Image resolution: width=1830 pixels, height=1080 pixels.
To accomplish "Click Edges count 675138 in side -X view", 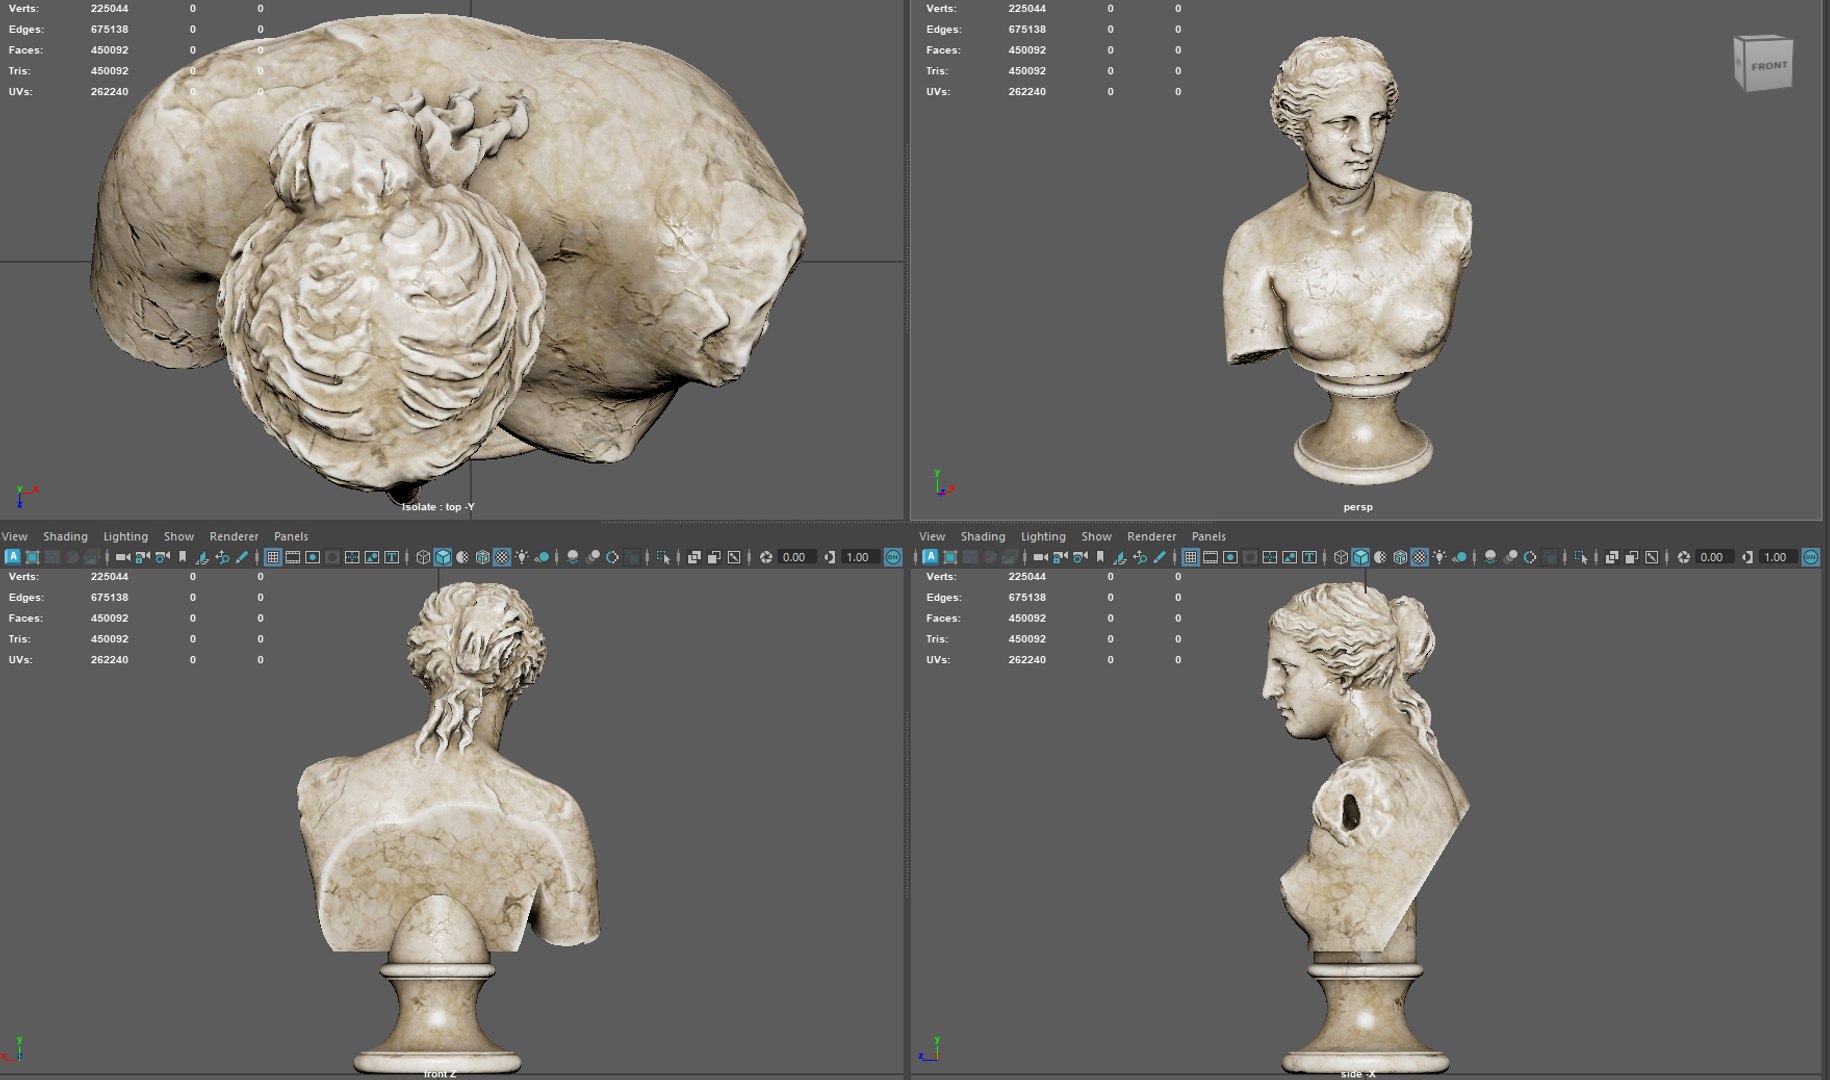I will click(x=1027, y=597).
